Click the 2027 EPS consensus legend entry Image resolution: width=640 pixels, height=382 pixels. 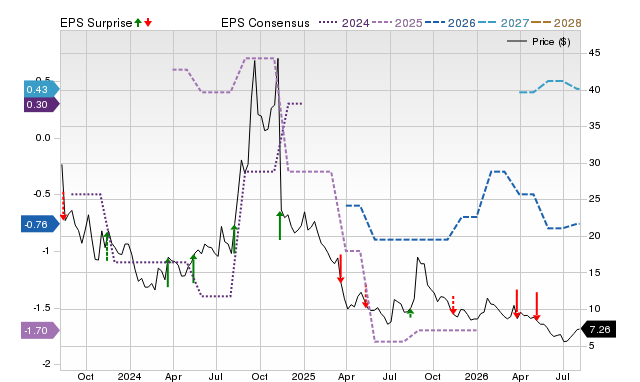503,23
